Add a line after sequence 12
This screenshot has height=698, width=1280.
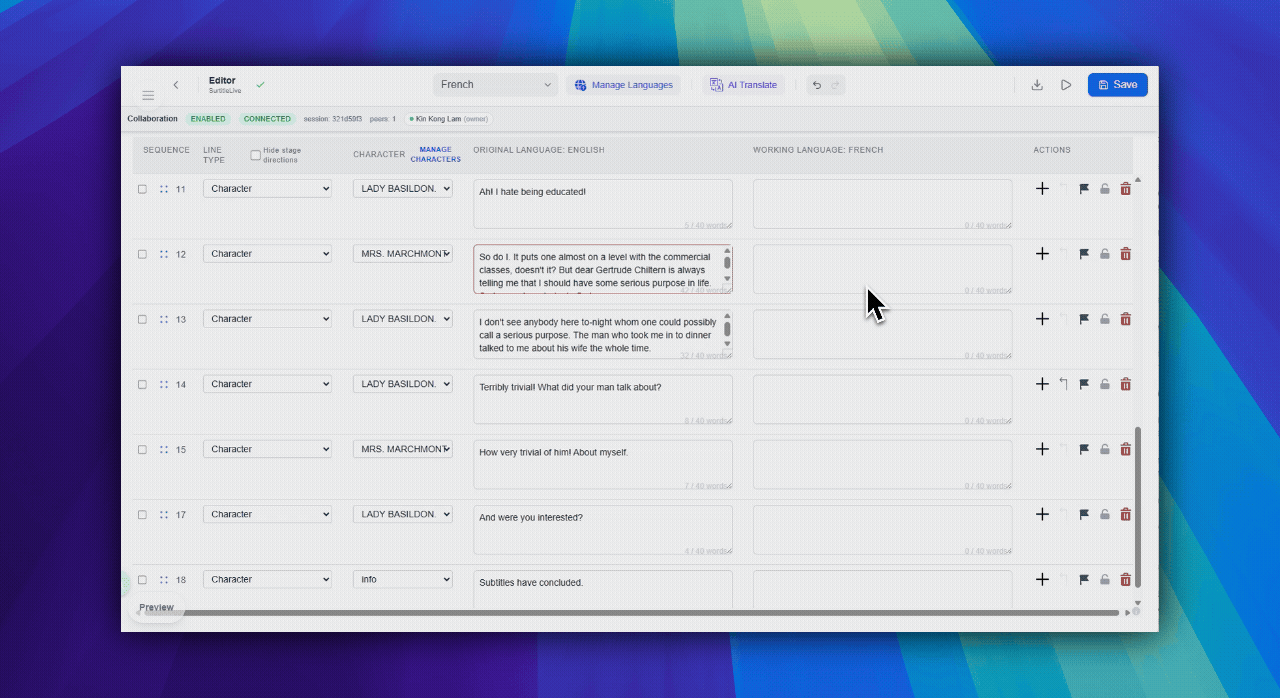pos(1042,253)
